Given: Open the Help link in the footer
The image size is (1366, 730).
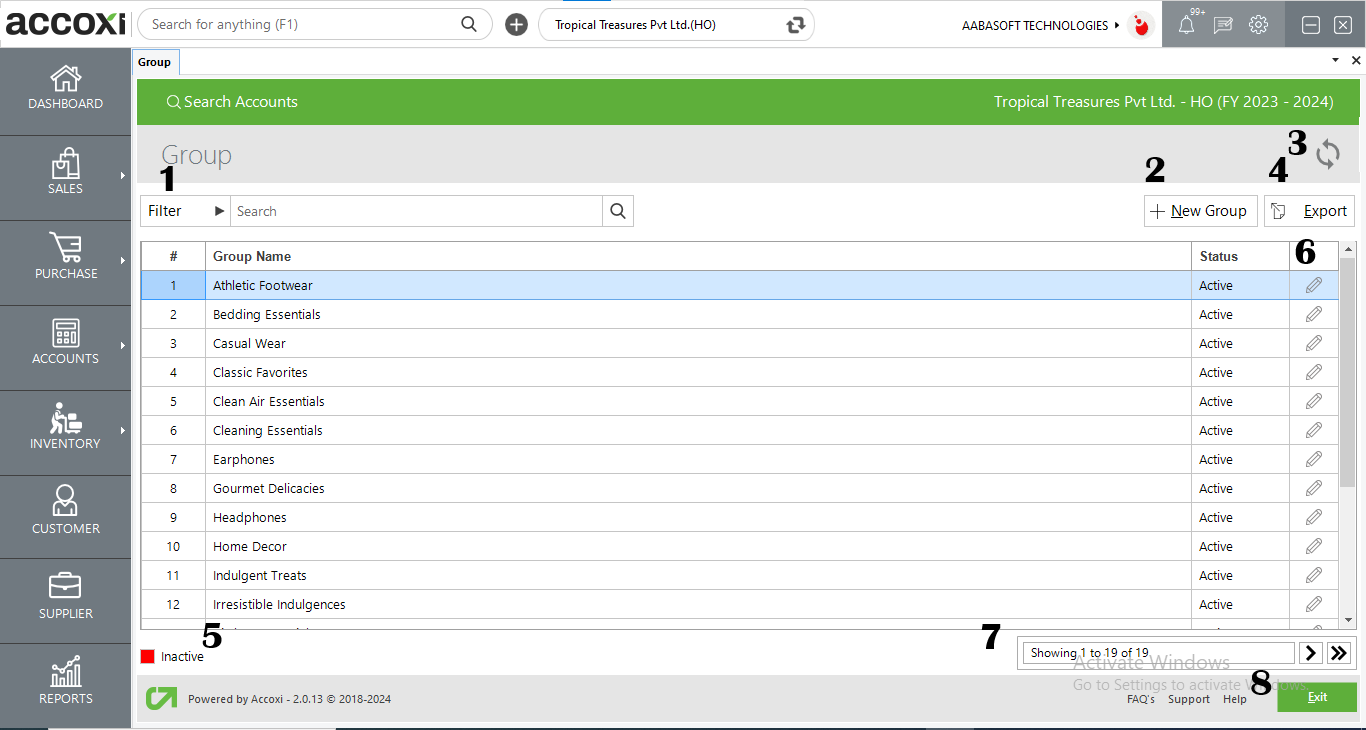Looking at the screenshot, I should click(1234, 699).
